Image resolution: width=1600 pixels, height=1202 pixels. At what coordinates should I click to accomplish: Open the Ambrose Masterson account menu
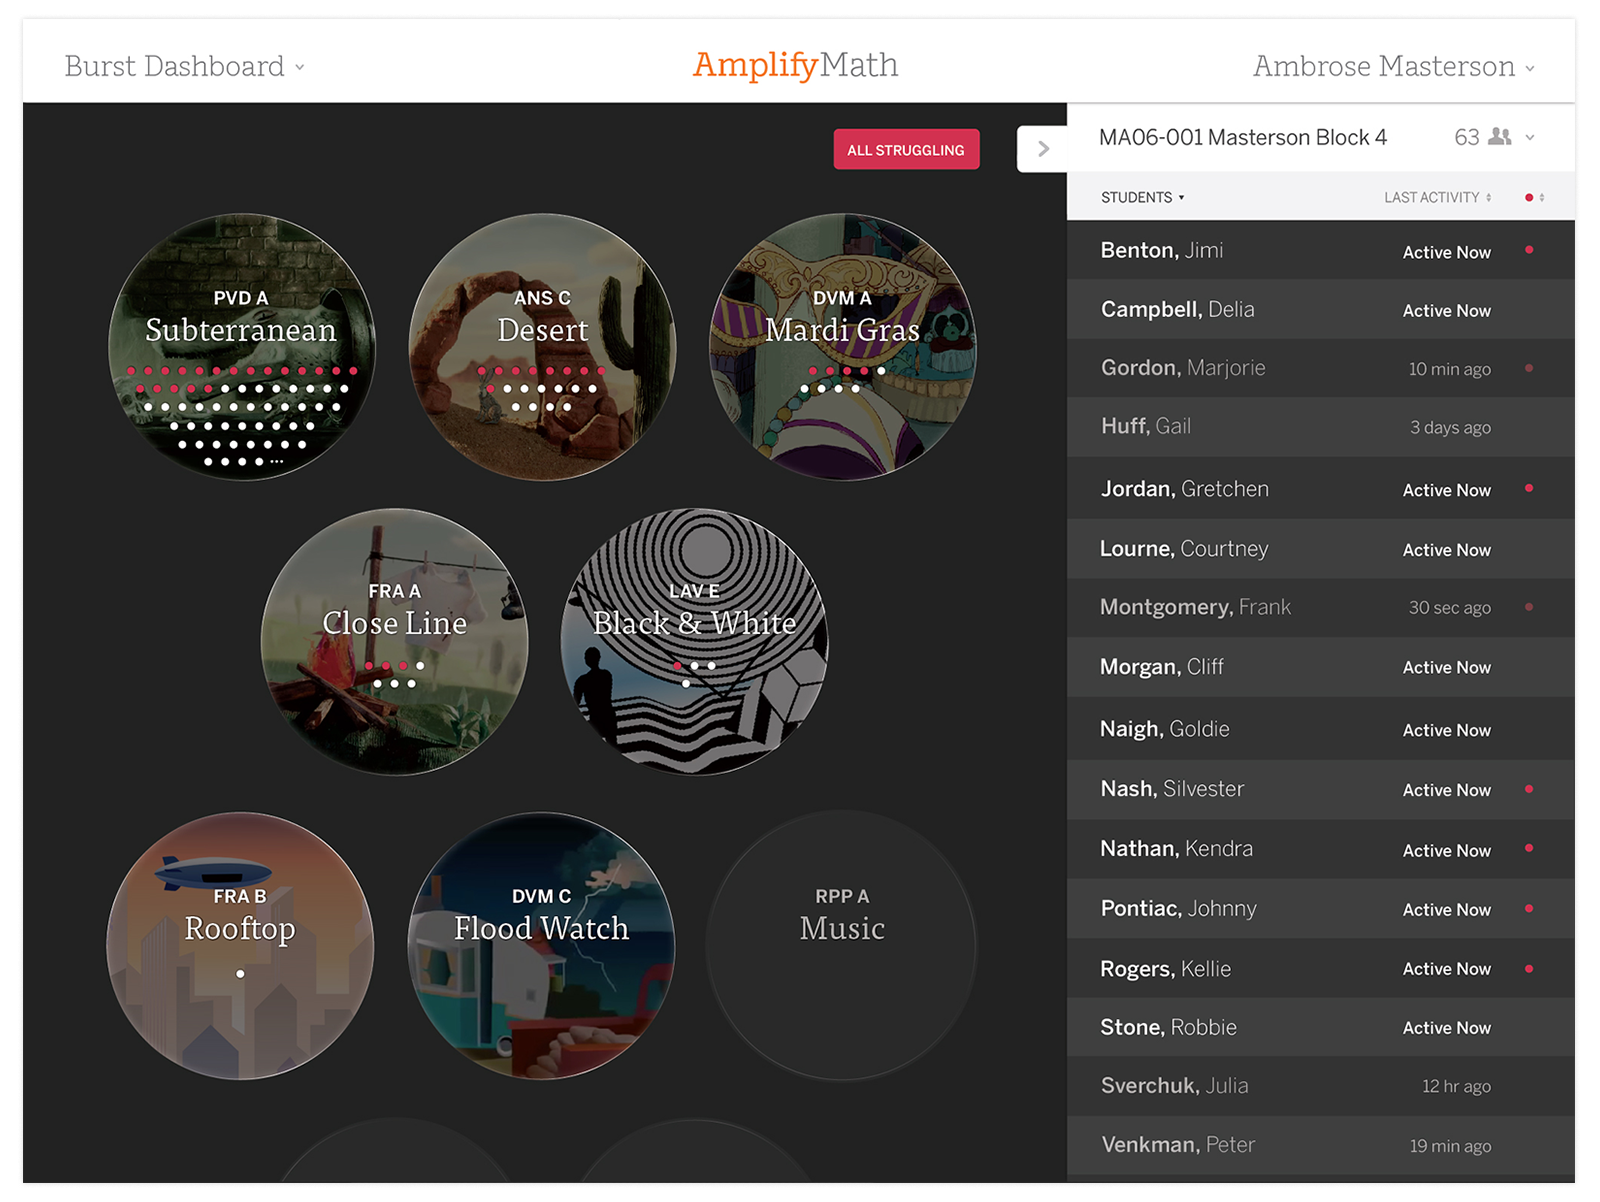1394,66
